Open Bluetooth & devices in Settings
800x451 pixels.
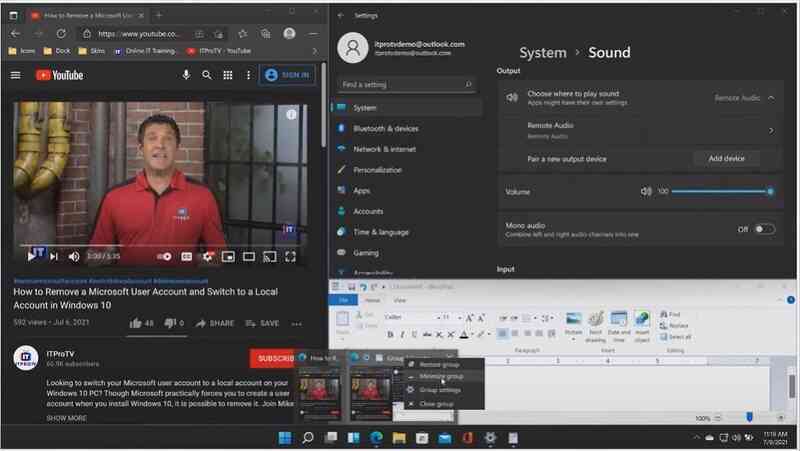407,129
